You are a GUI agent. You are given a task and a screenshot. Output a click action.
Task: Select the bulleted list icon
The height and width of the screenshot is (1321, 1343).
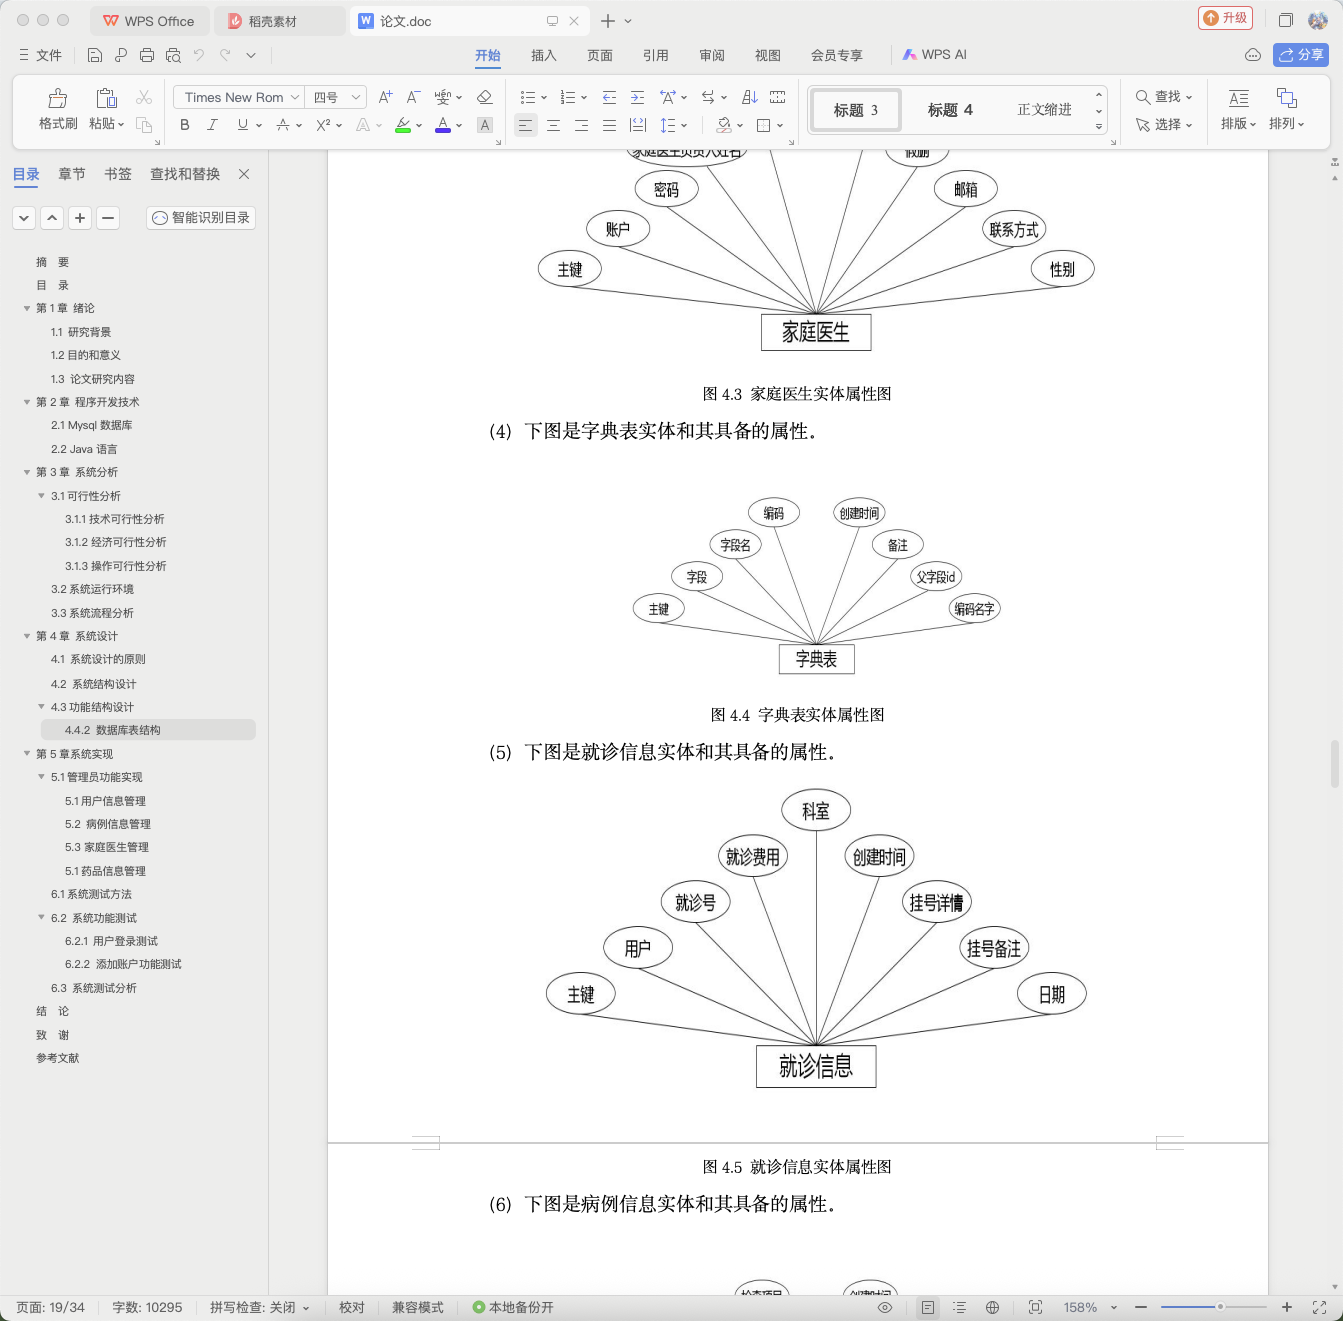pos(528,97)
